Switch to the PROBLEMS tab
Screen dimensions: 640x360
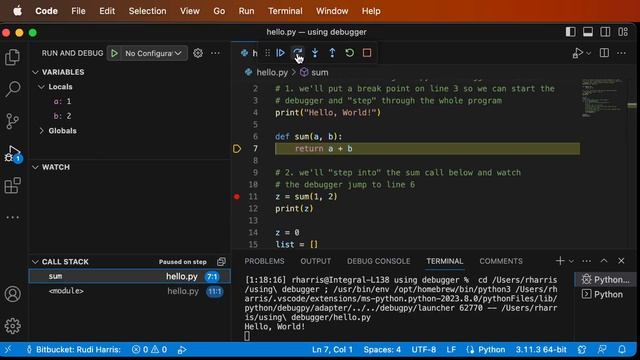(264, 261)
